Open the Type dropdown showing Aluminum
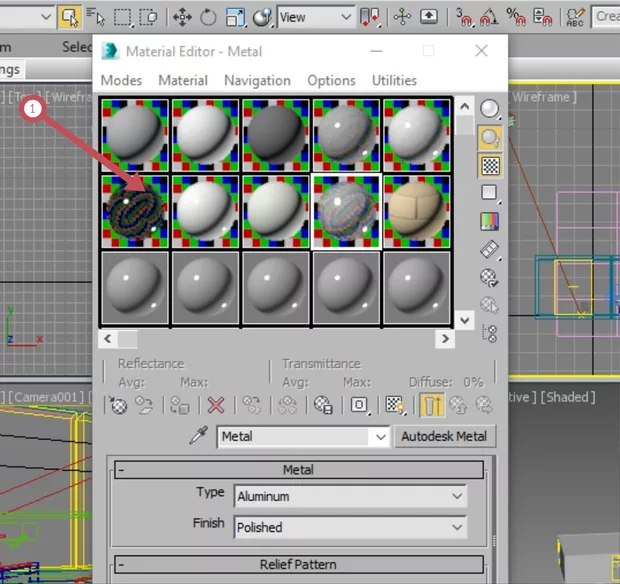 click(351, 496)
